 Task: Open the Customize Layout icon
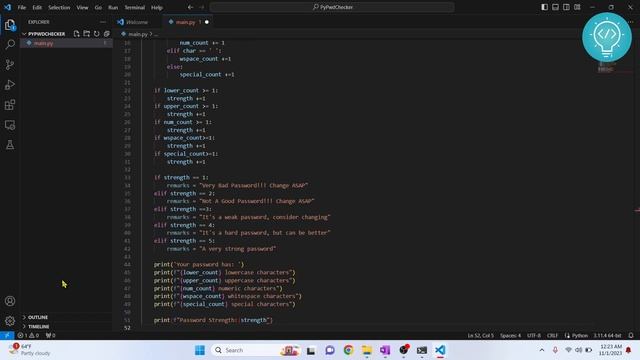click(577, 7)
